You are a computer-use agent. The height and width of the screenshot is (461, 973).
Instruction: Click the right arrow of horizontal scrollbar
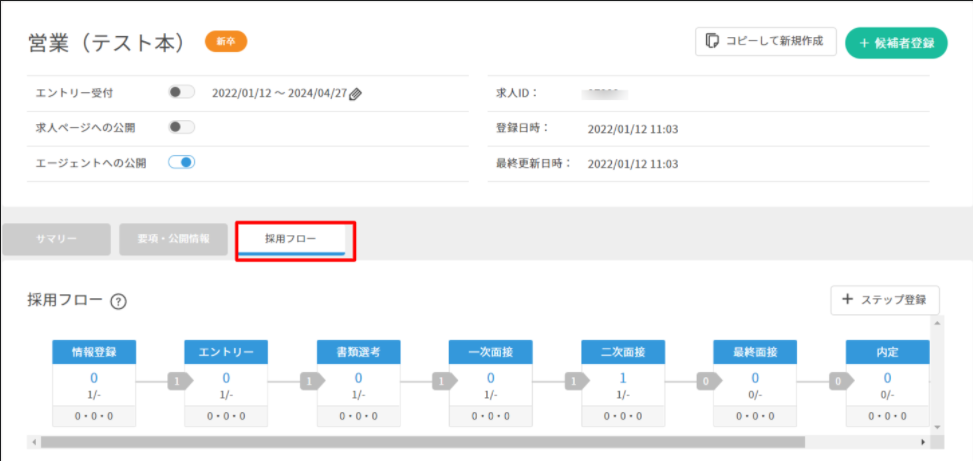[x=923, y=441]
